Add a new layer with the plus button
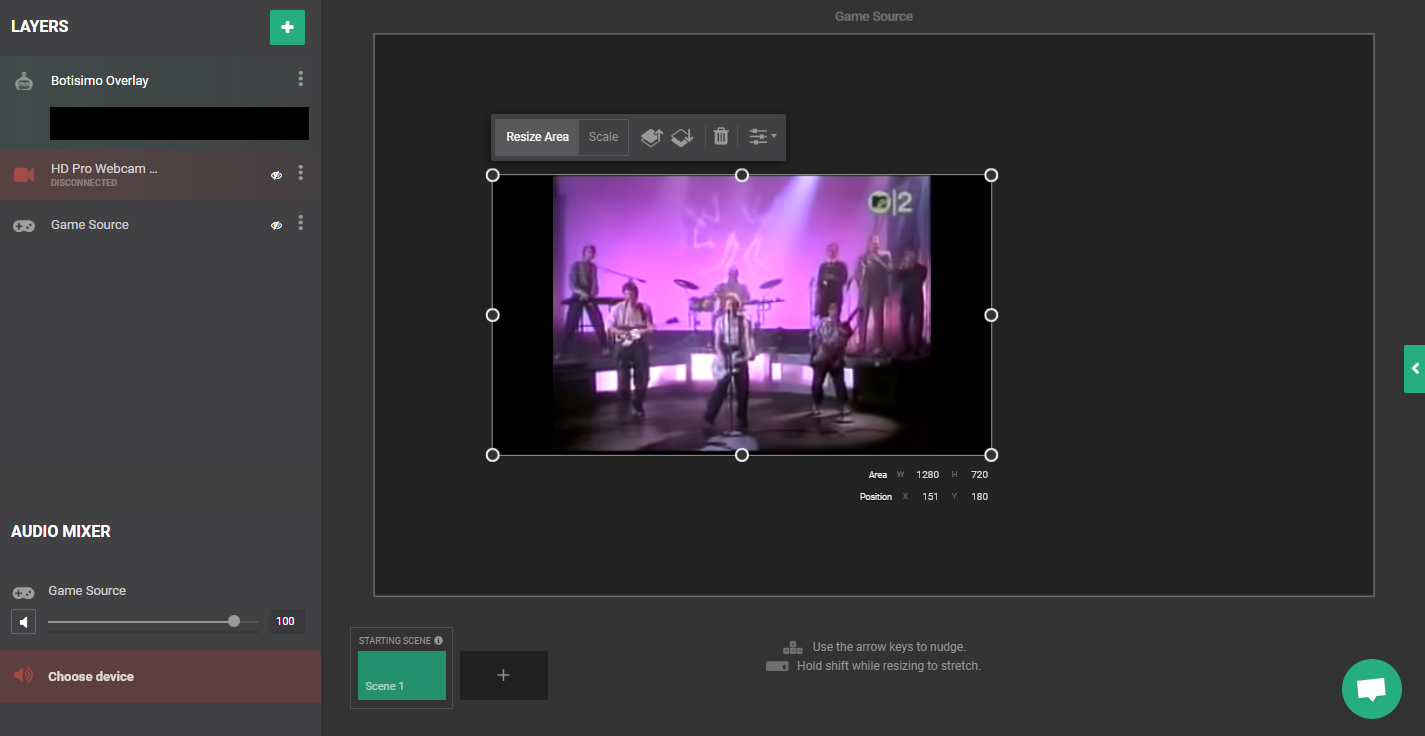The image size is (1425, 736). pos(287,28)
